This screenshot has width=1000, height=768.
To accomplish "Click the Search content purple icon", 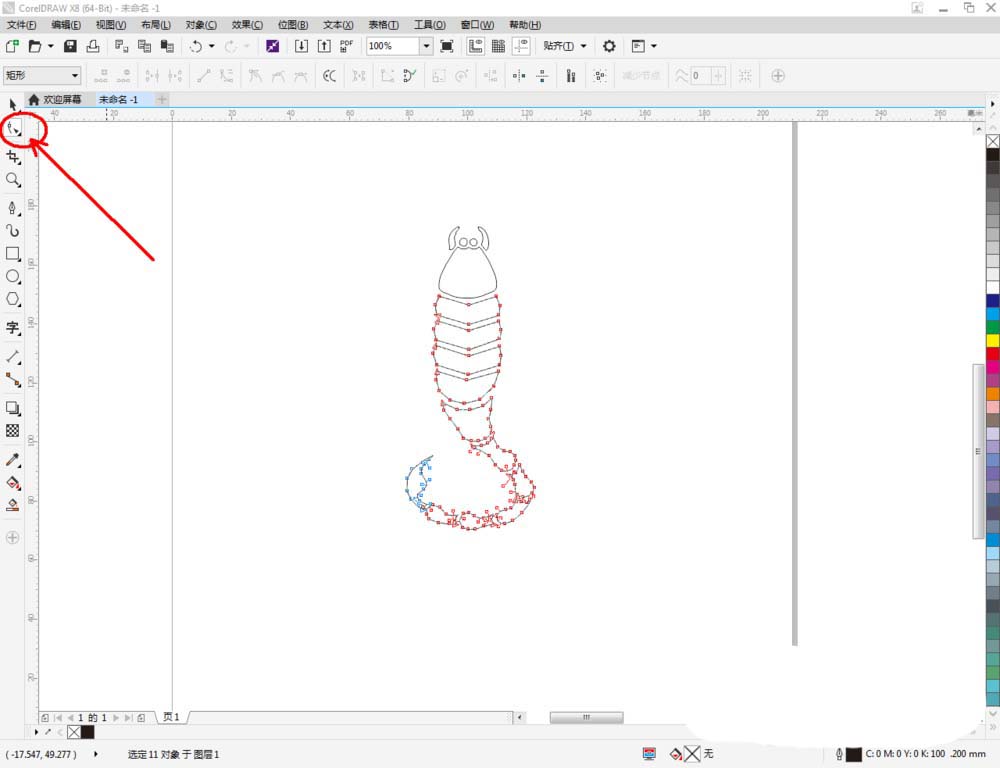I will (272, 46).
